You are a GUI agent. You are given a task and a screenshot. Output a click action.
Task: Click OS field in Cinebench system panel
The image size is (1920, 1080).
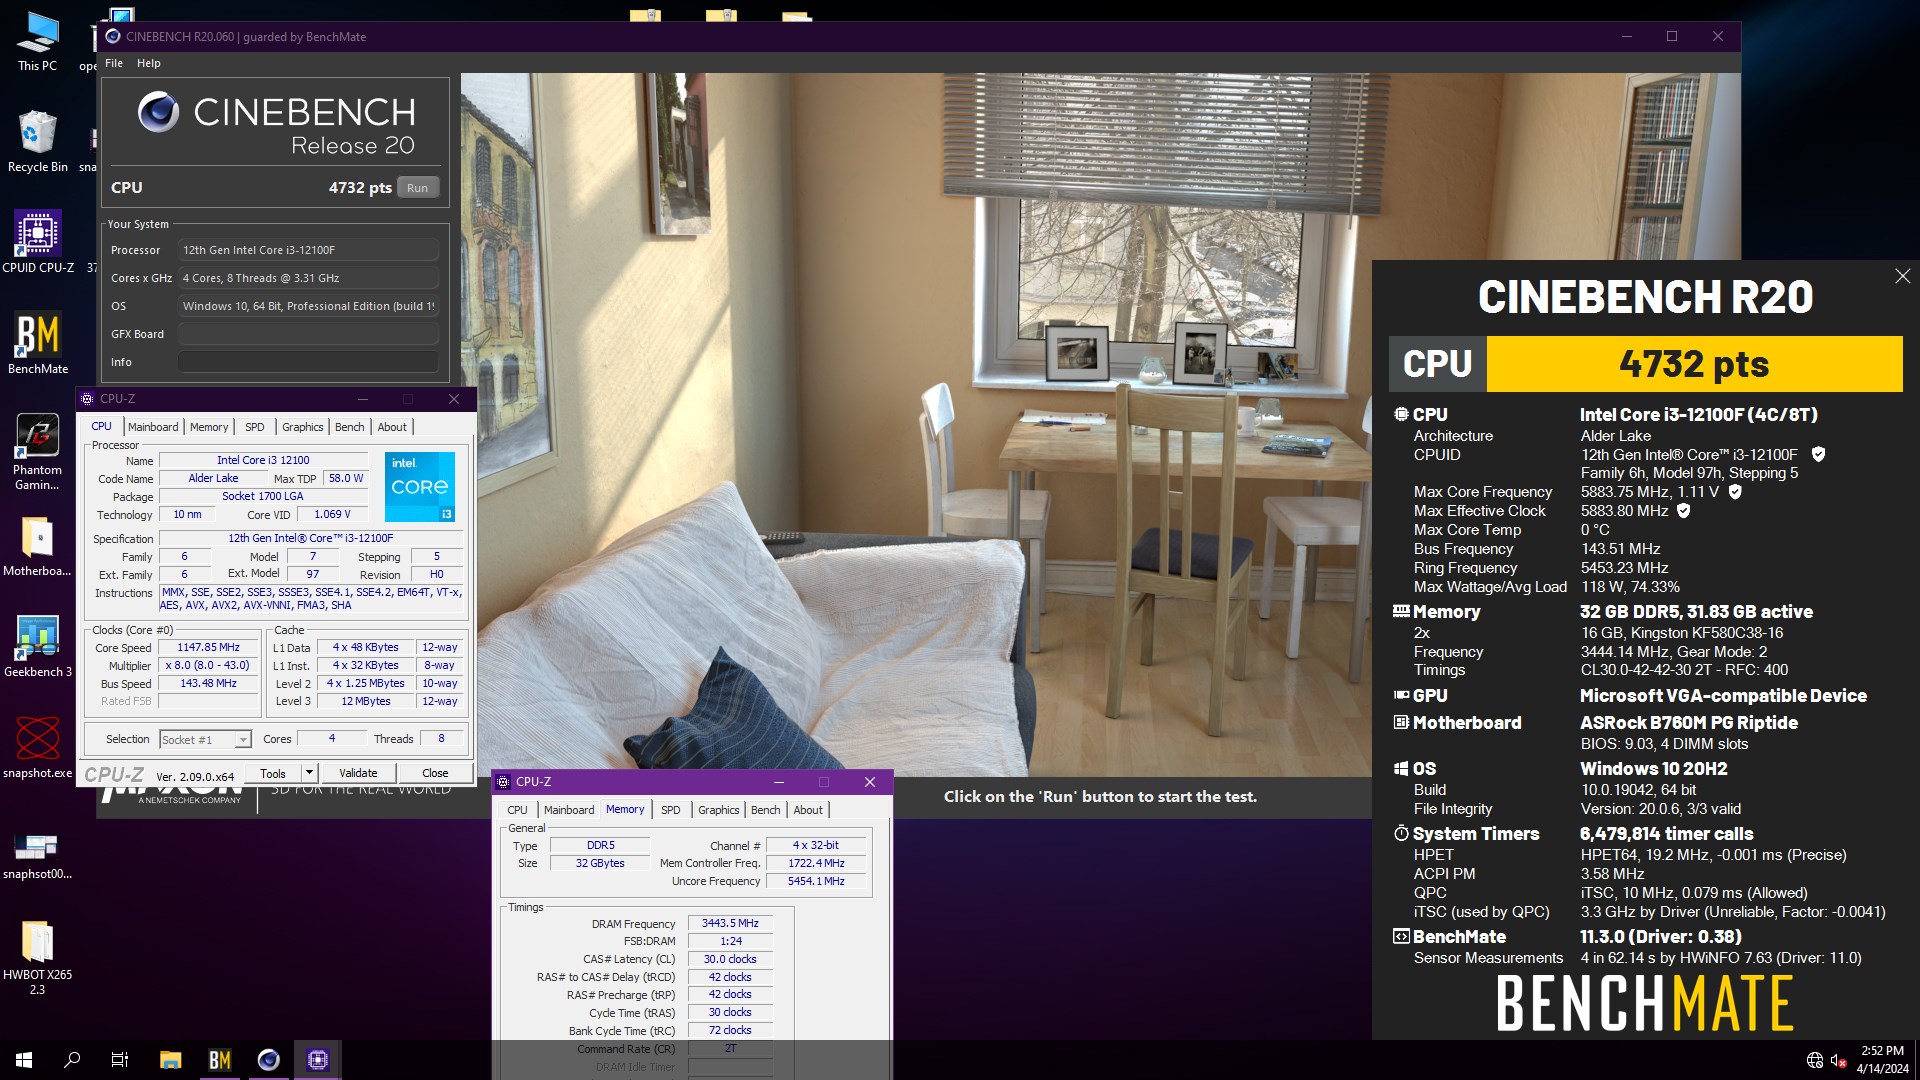tap(308, 306)
